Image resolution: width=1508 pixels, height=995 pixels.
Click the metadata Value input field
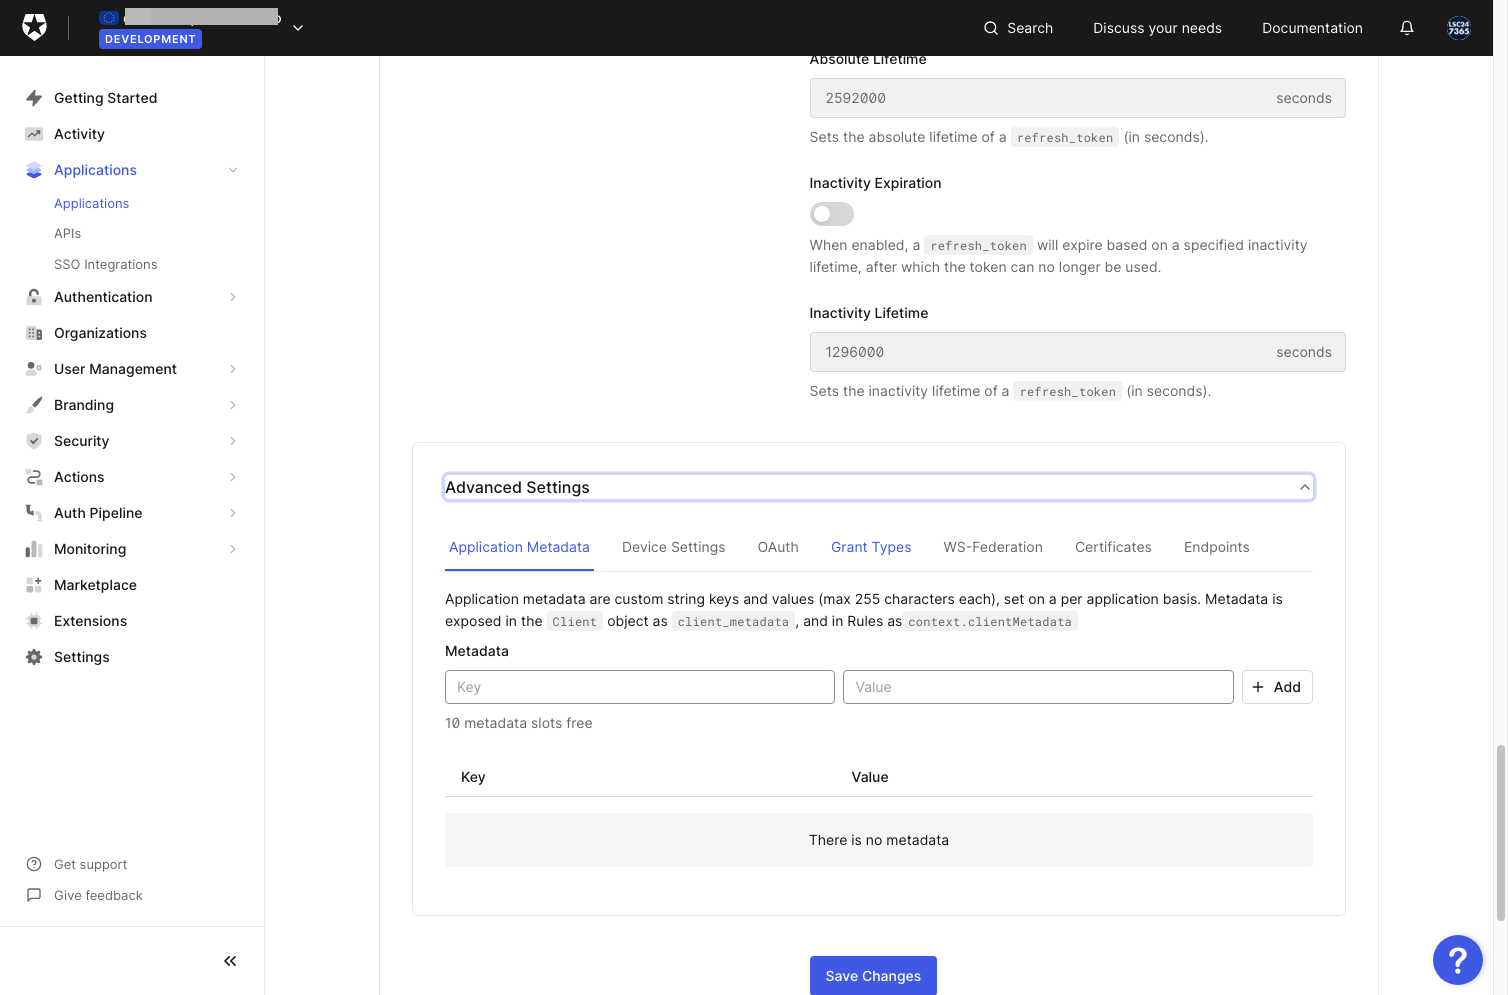click(x=1038, y=687)
